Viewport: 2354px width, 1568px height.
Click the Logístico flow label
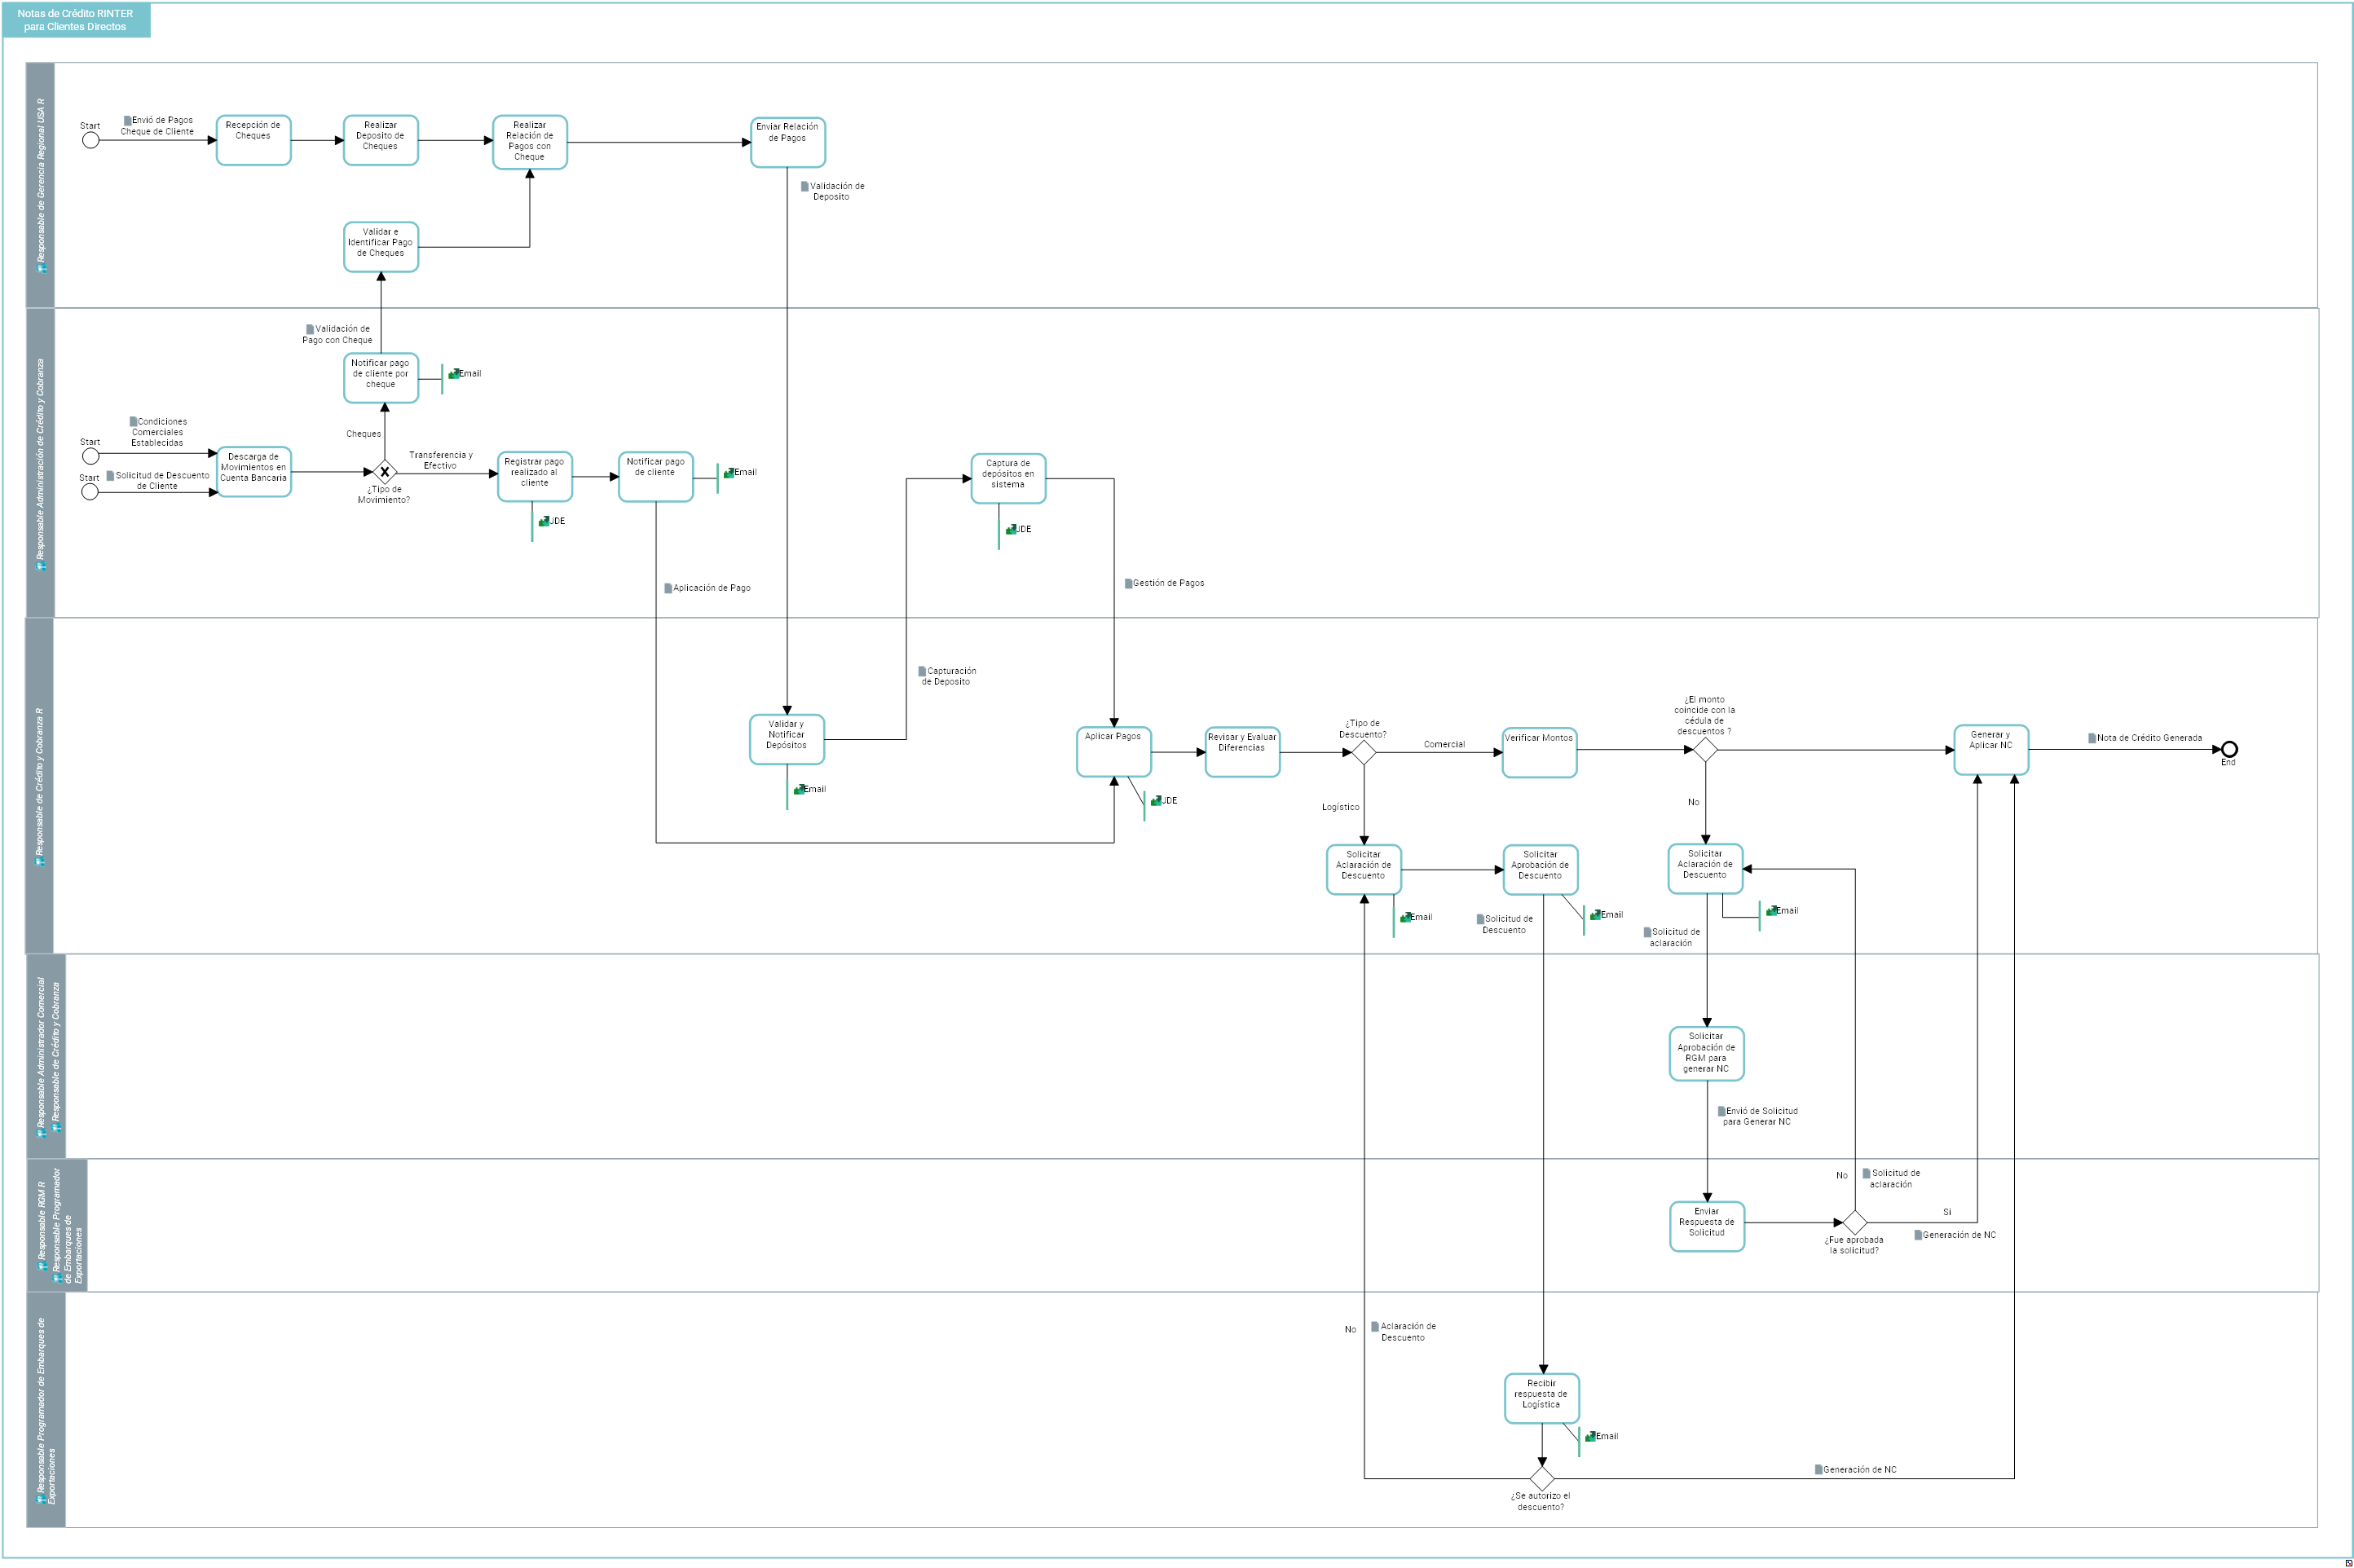click(x=1340, y=808)
